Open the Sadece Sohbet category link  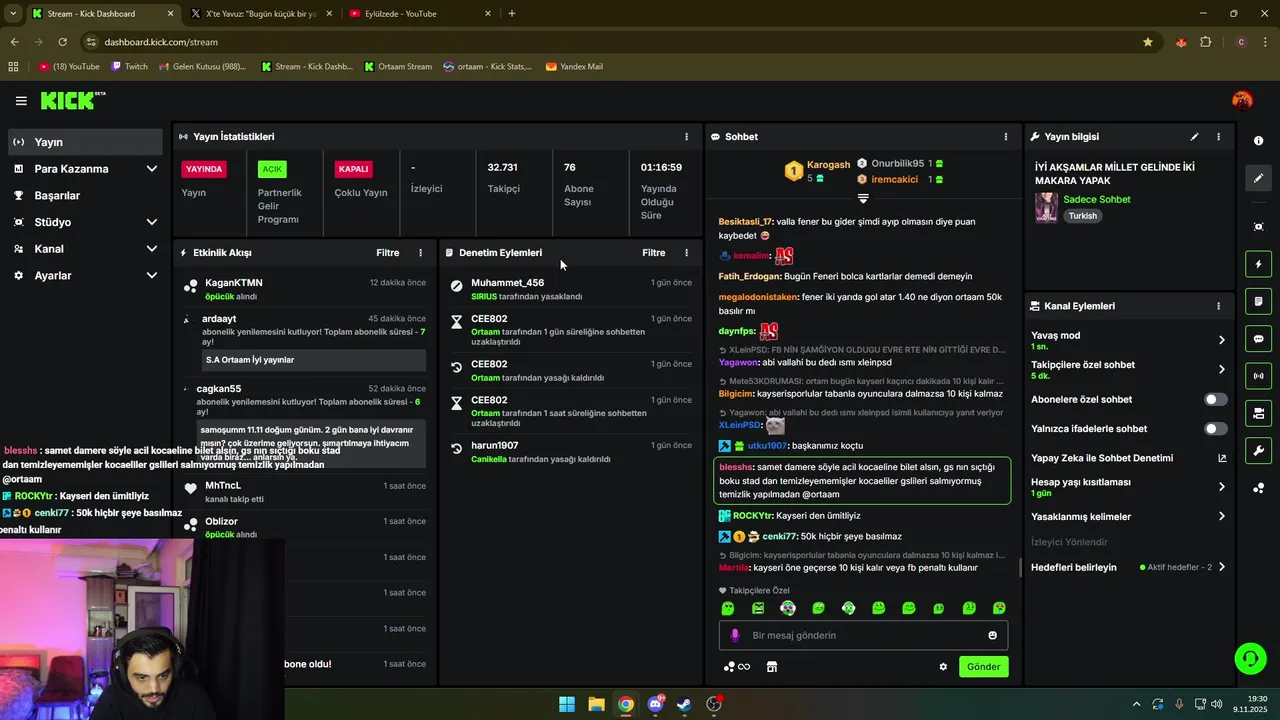1097,199
